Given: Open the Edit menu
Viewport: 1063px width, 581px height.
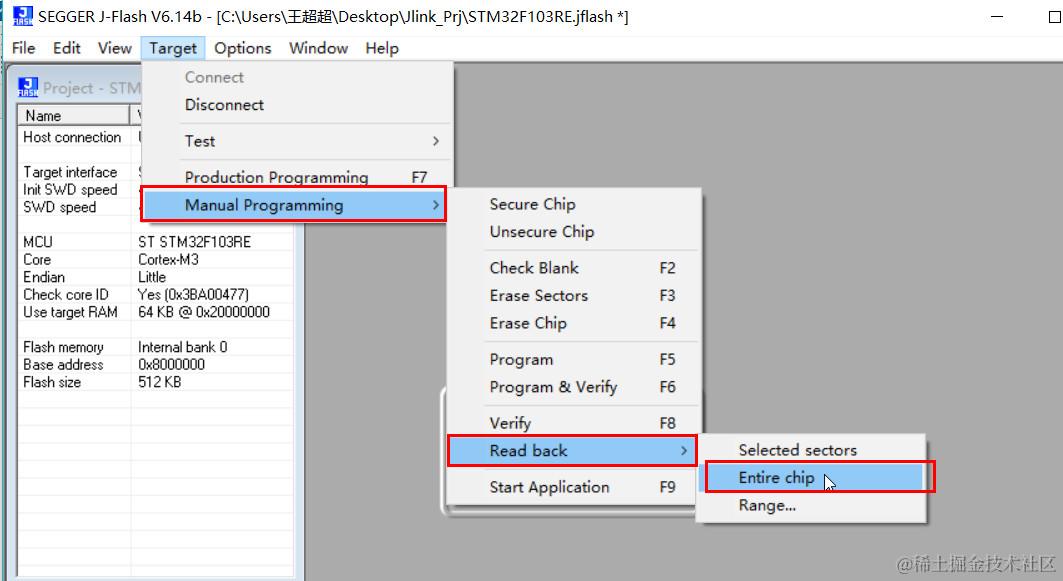Looking at the screenshot, I should coord(67,48).
